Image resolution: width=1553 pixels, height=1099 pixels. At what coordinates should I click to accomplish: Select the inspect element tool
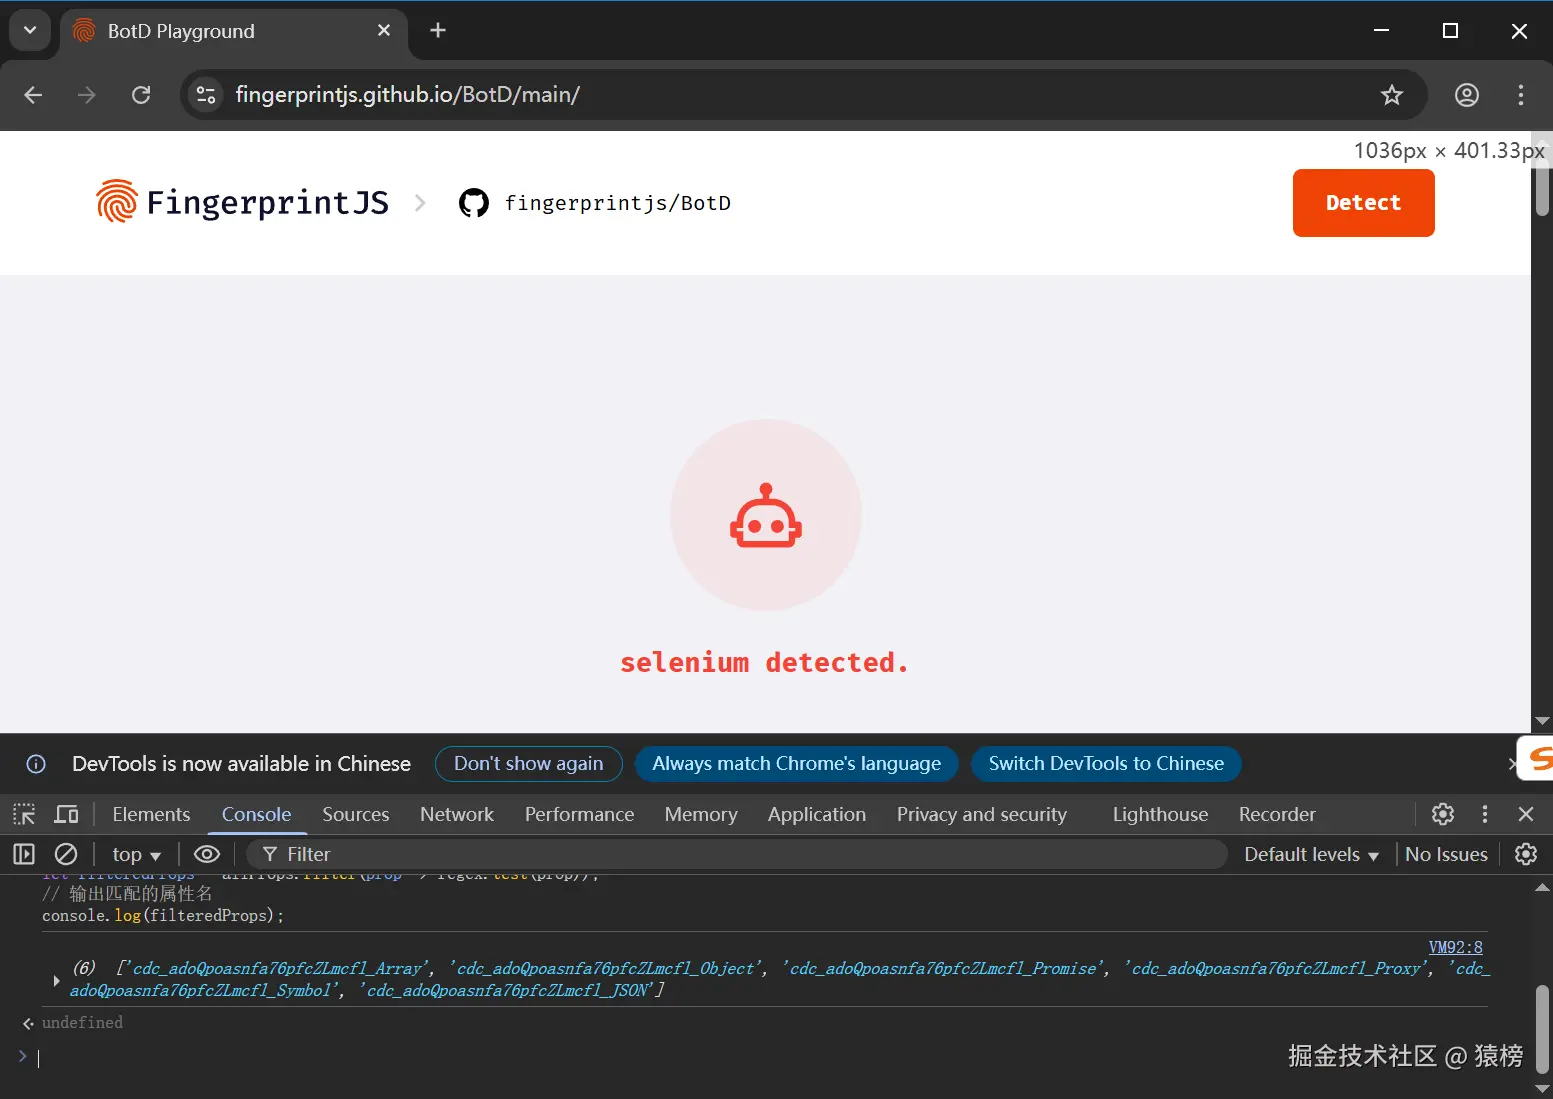(24, 814)
